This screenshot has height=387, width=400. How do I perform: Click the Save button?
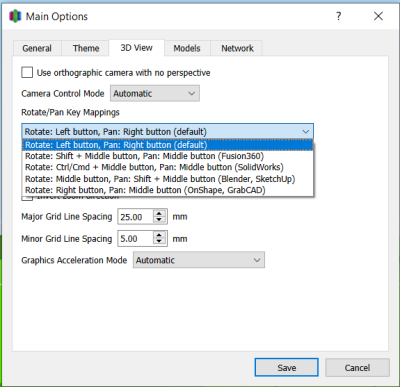tap(287, 368)
